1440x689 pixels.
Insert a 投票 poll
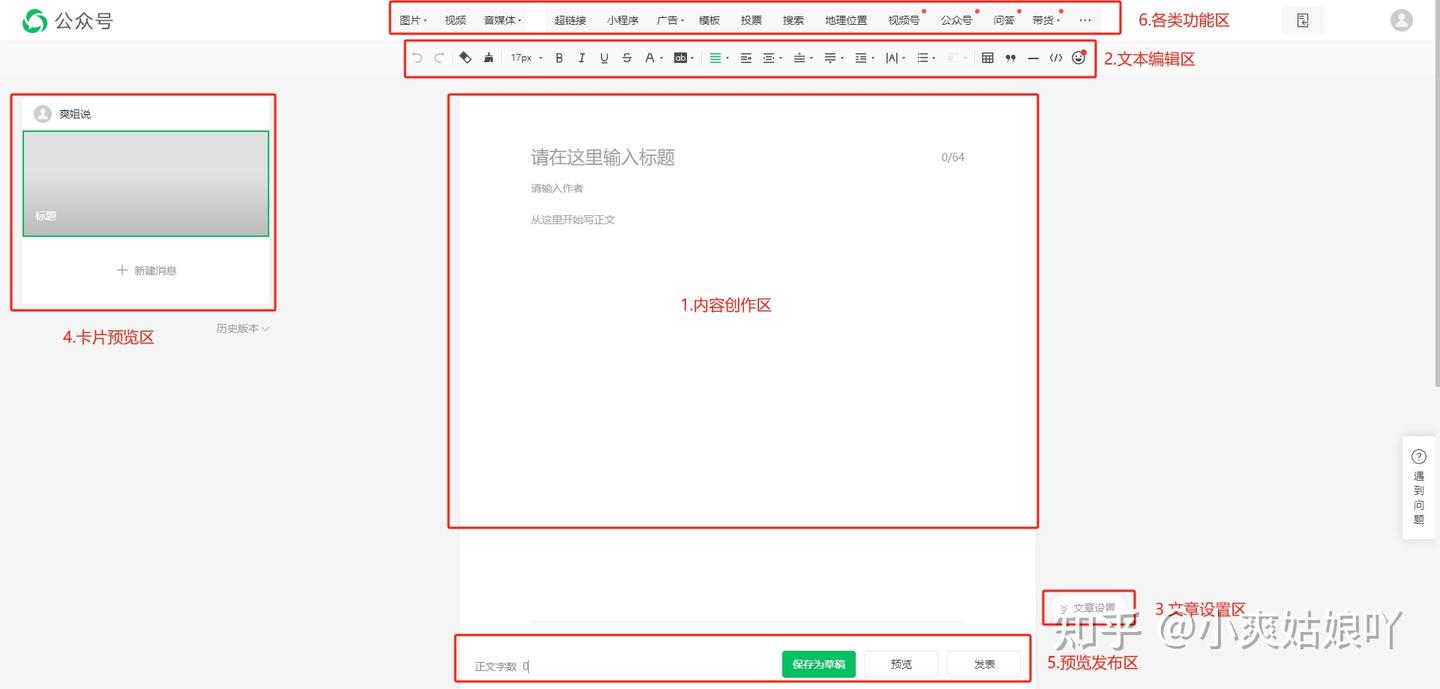pyautogui.click(x=751, y=20)
